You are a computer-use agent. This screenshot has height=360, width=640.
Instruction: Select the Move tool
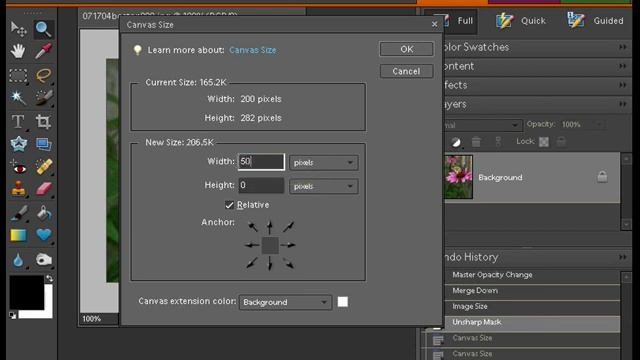(18, 29)
